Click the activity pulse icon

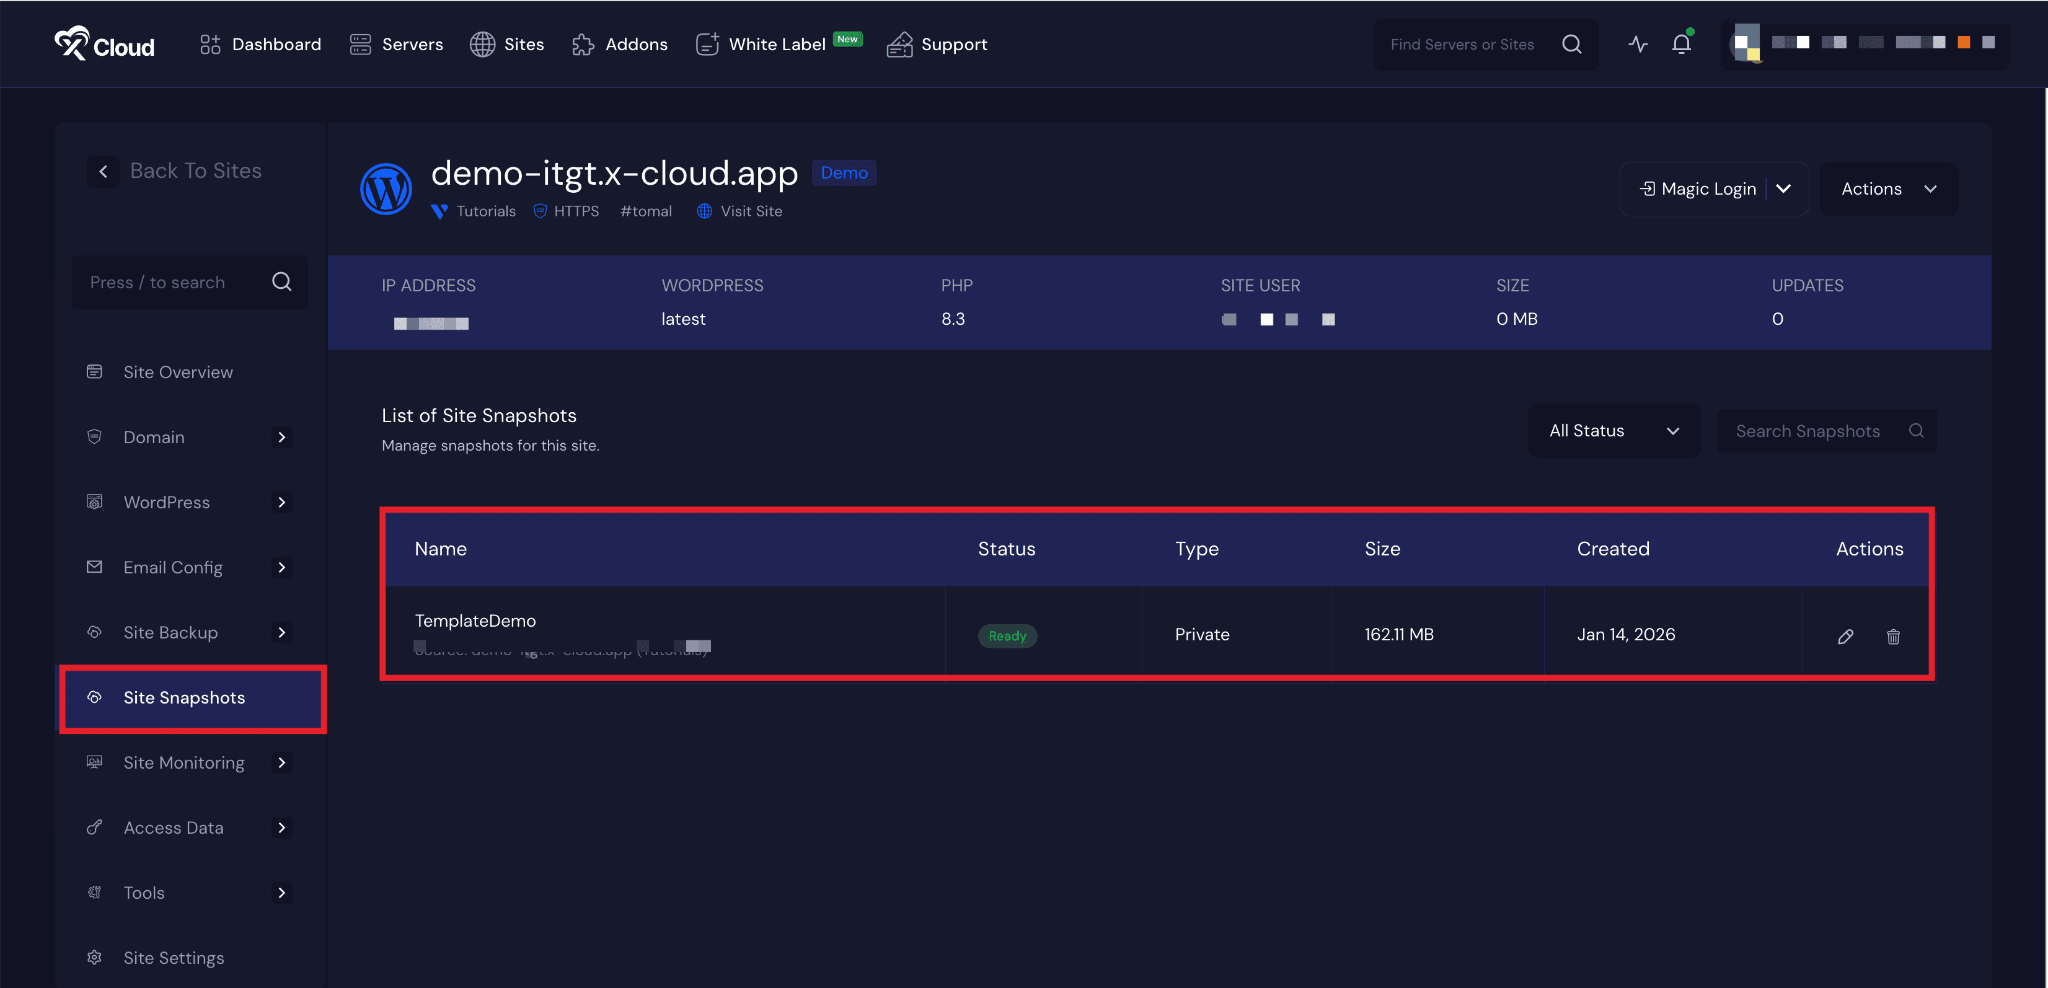(x=1637, y=44)
